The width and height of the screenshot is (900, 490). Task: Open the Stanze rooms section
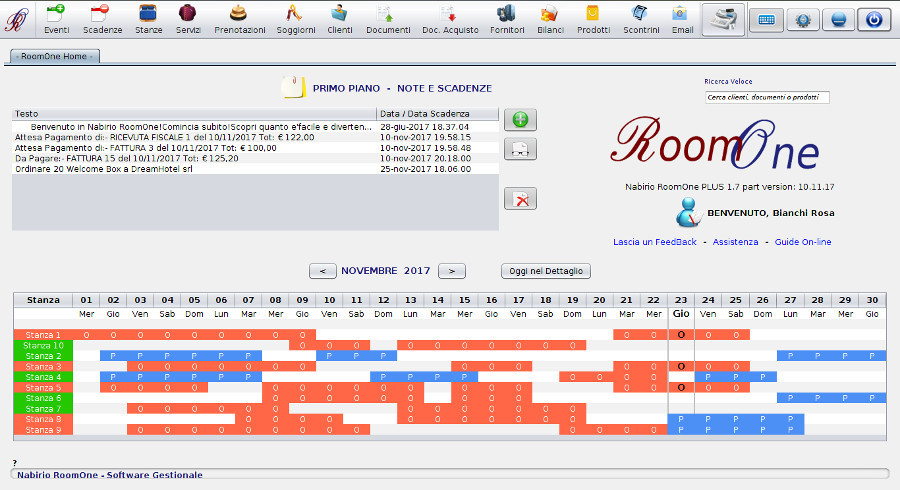pos(149,20)
